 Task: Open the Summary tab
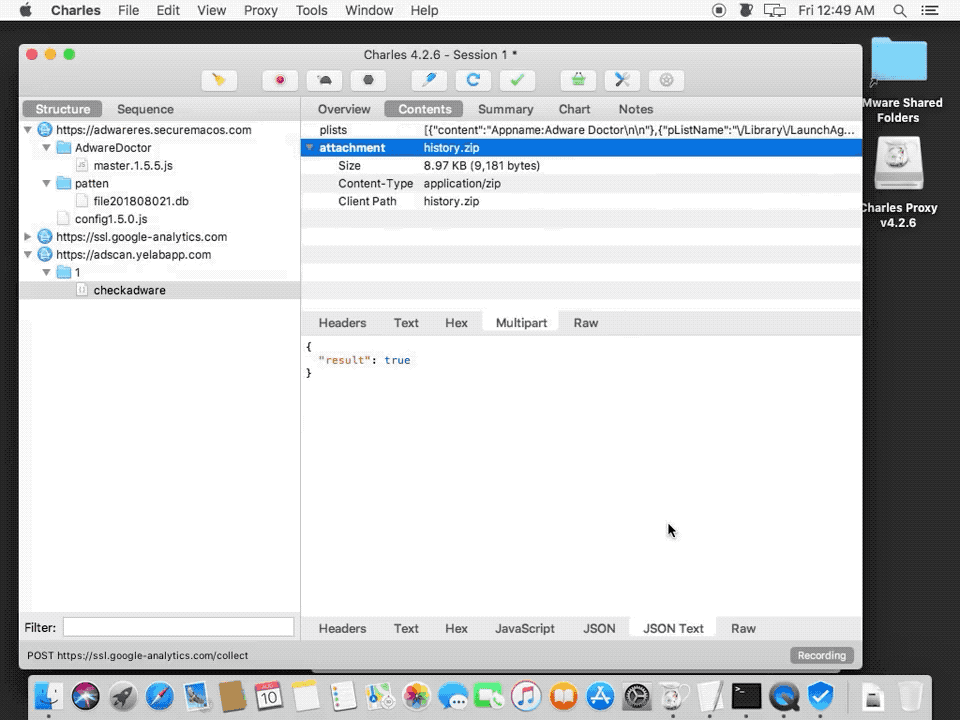click(505, 109)
